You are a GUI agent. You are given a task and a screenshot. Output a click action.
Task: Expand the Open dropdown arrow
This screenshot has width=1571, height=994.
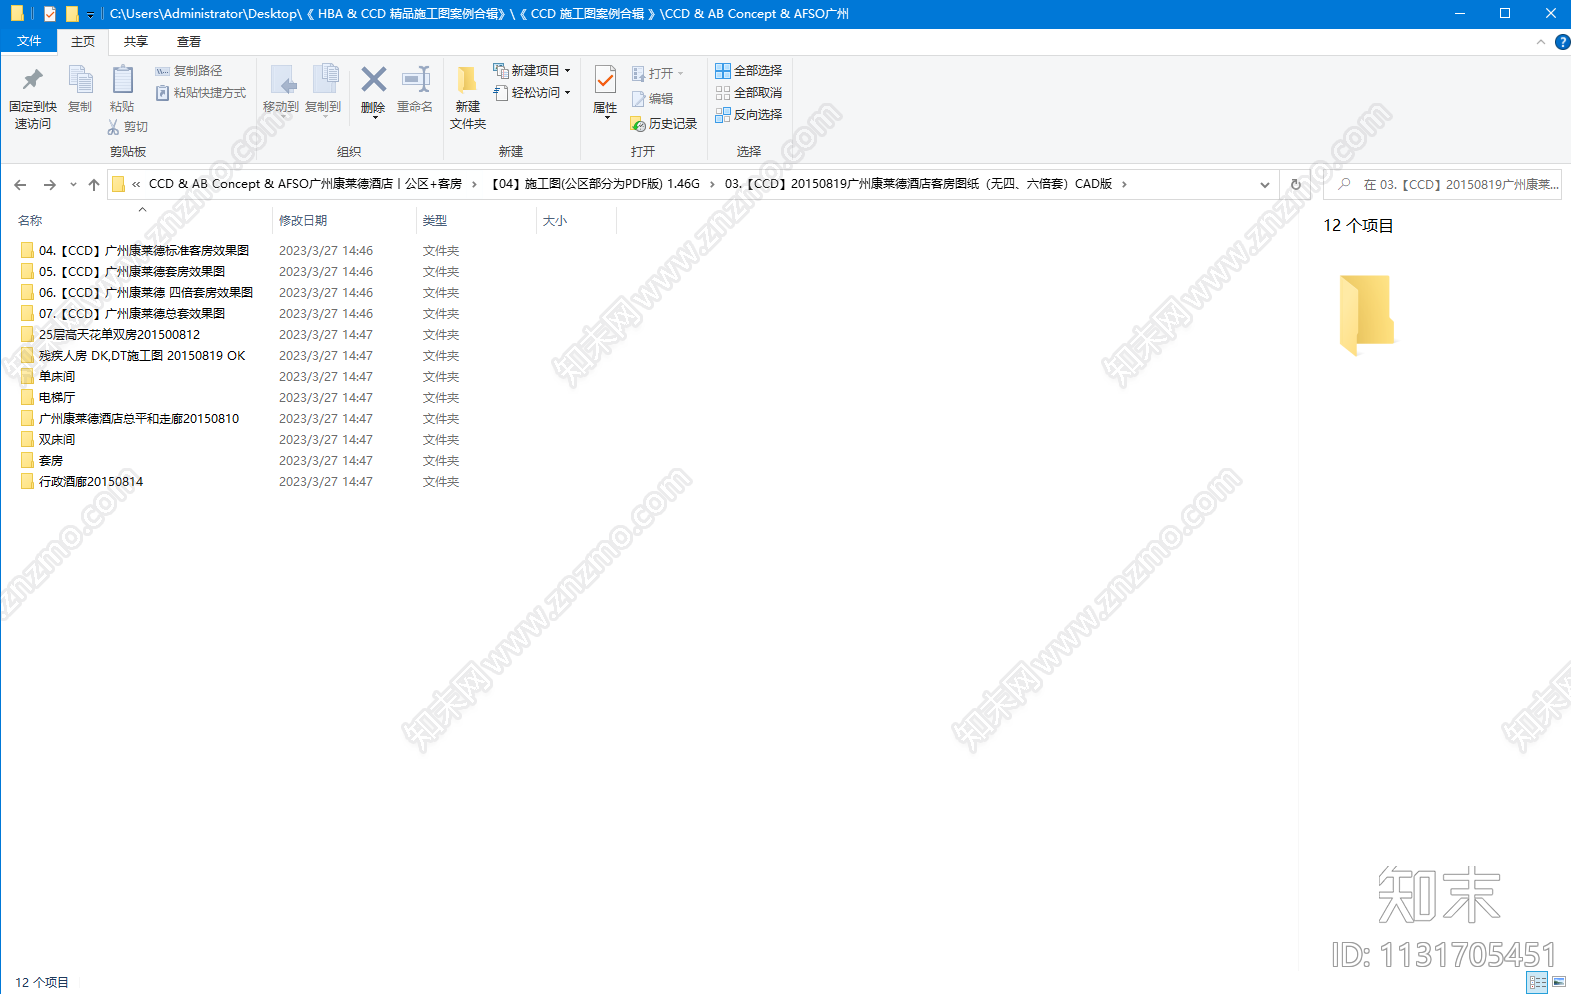(x=681, y=74)
